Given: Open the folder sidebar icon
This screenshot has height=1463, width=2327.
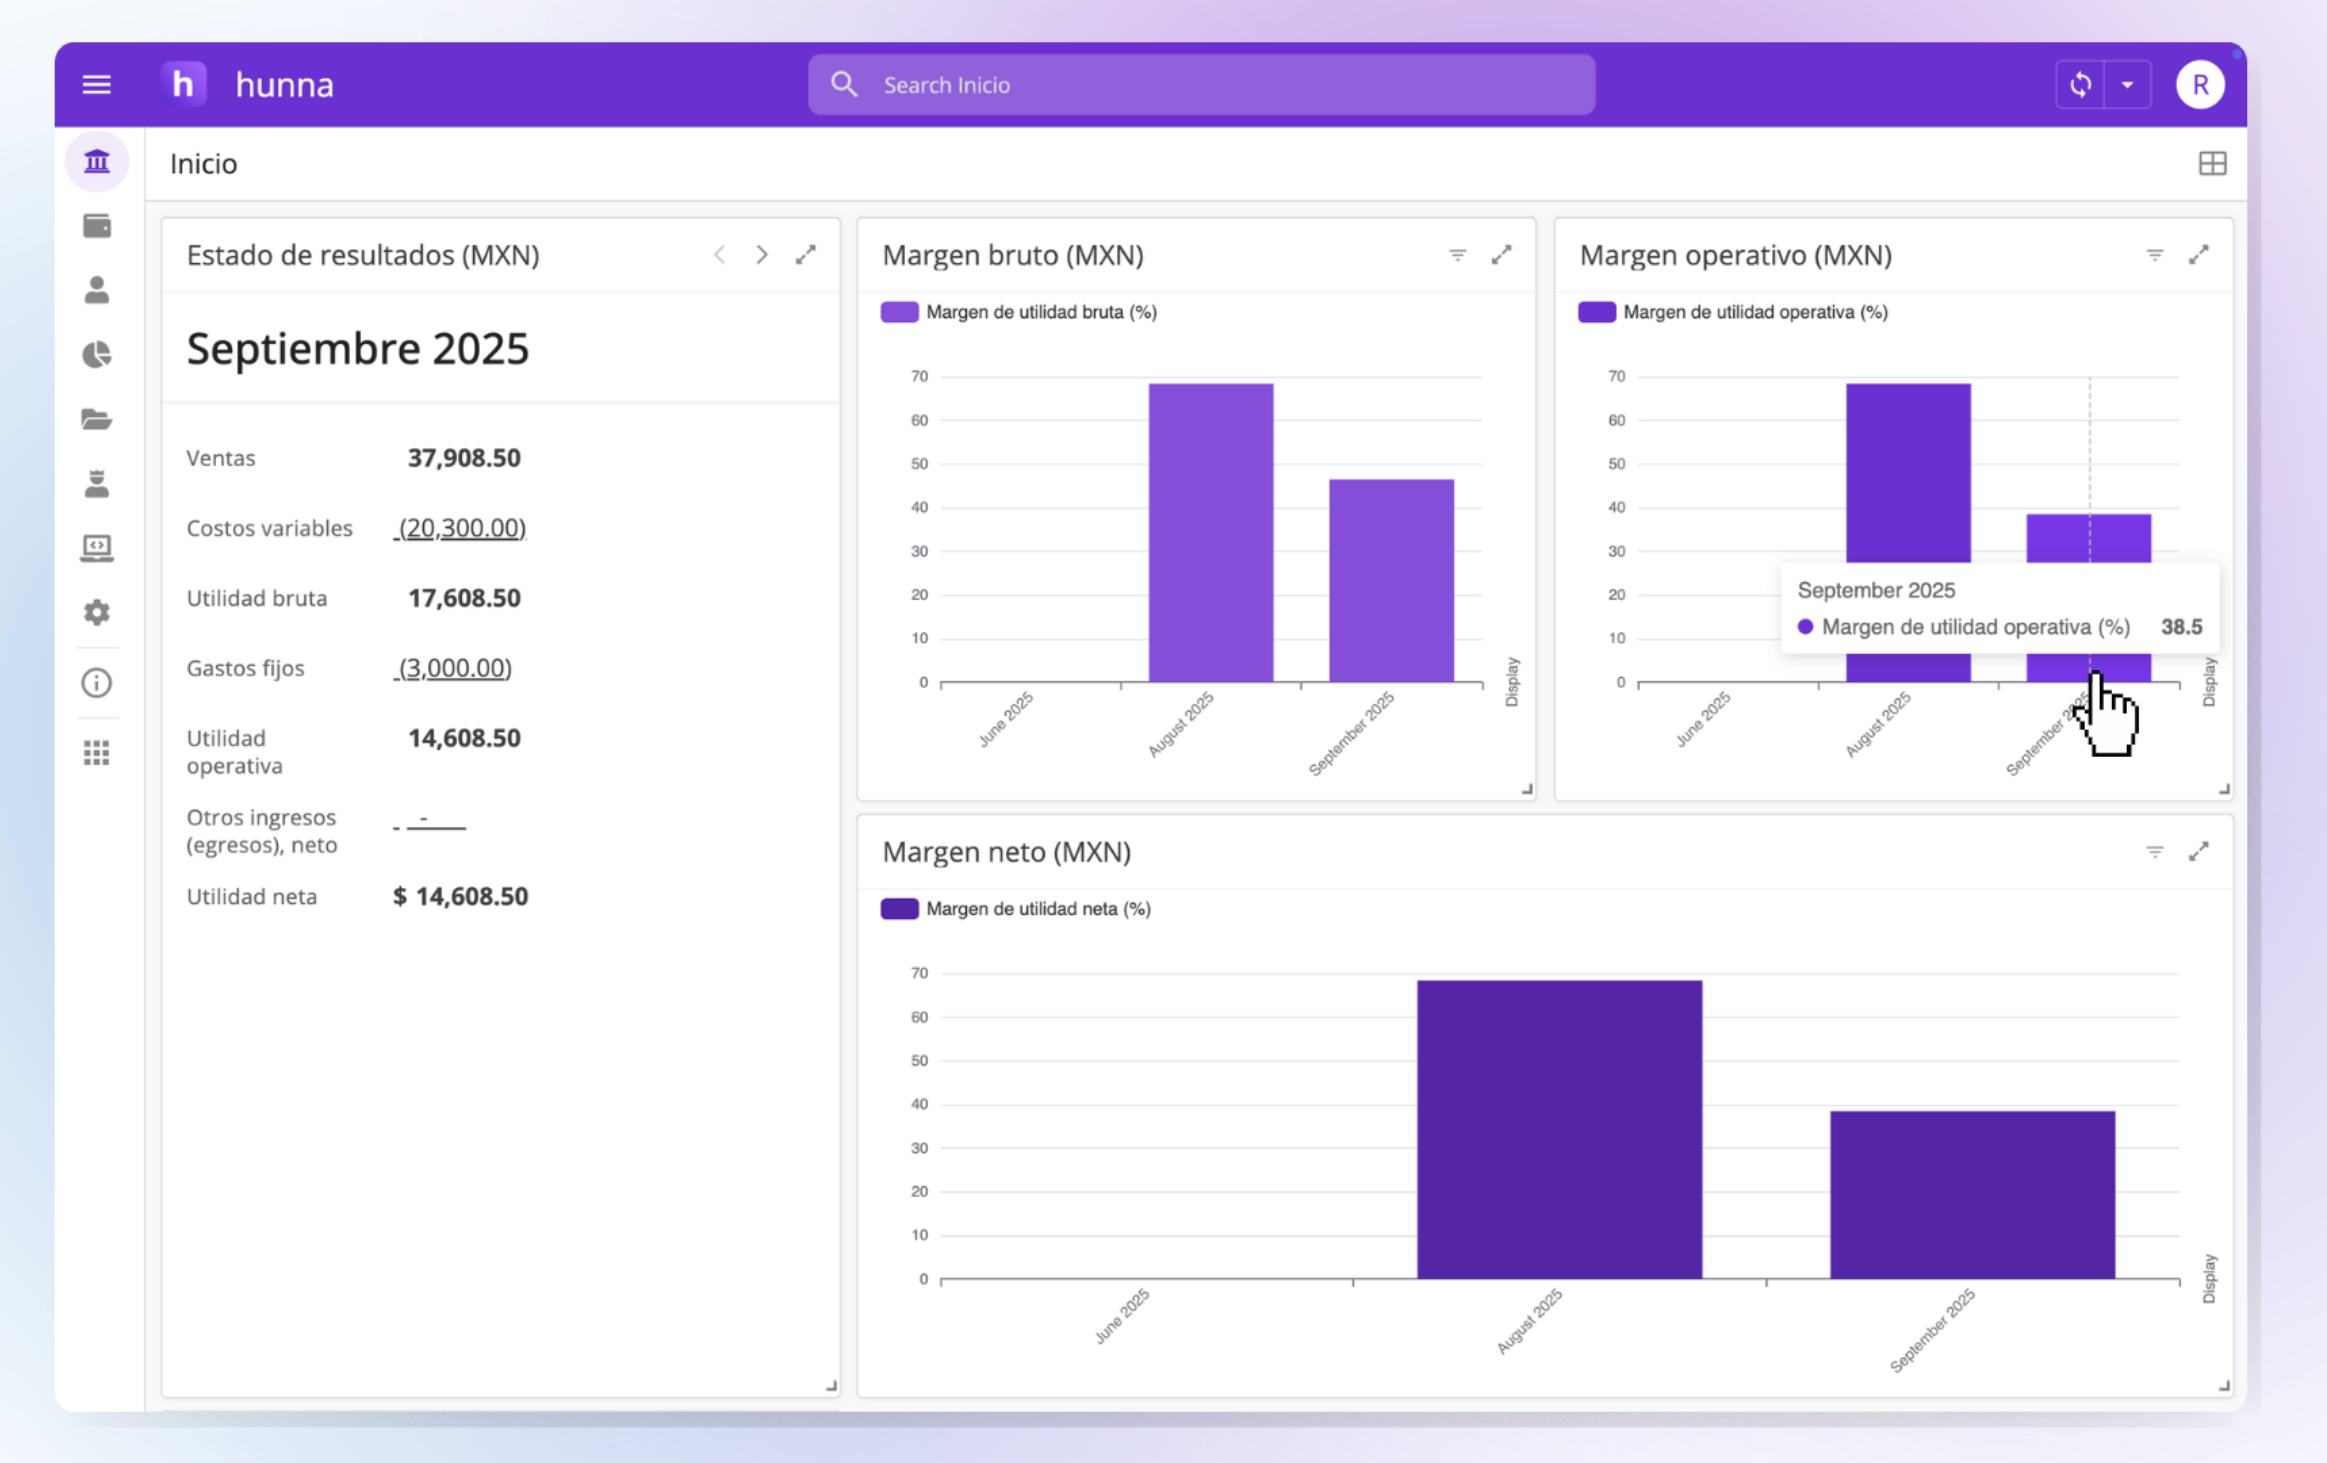Looking at the screenshot, I should (97, 419).
